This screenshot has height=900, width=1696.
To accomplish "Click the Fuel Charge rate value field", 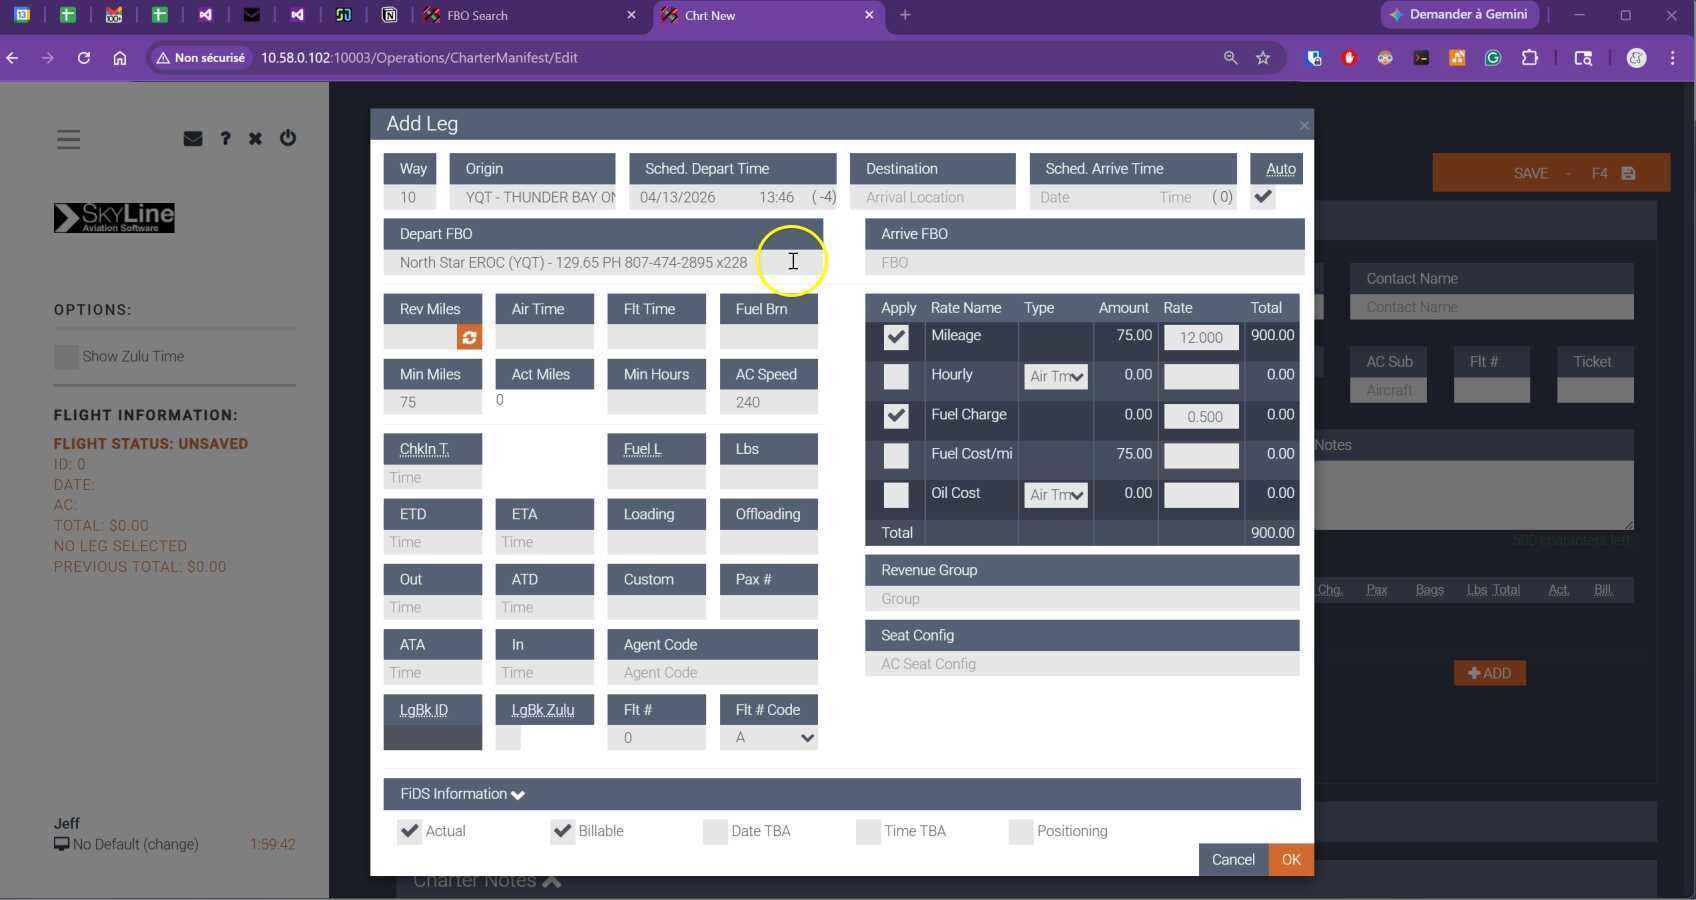I will coord(1201,417).
